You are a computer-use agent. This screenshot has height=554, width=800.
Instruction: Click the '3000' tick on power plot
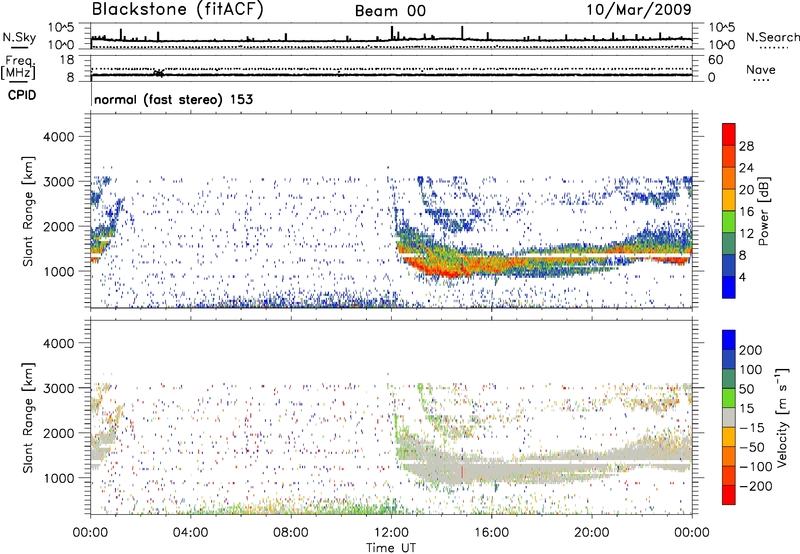point(59,182)
